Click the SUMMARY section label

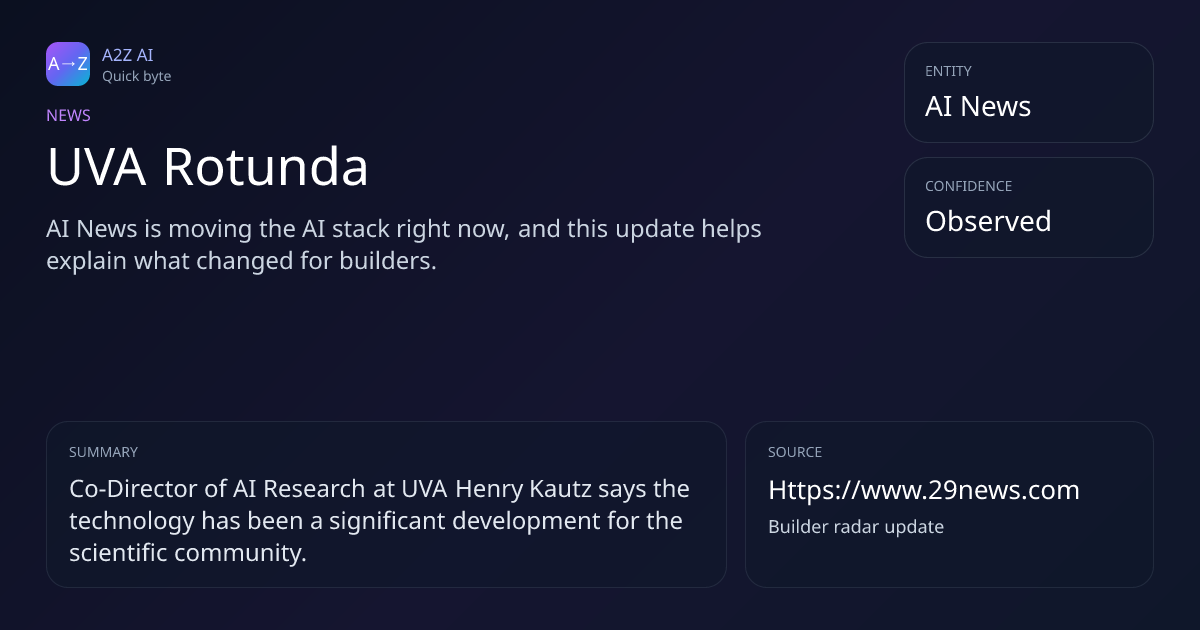point(103,452)
